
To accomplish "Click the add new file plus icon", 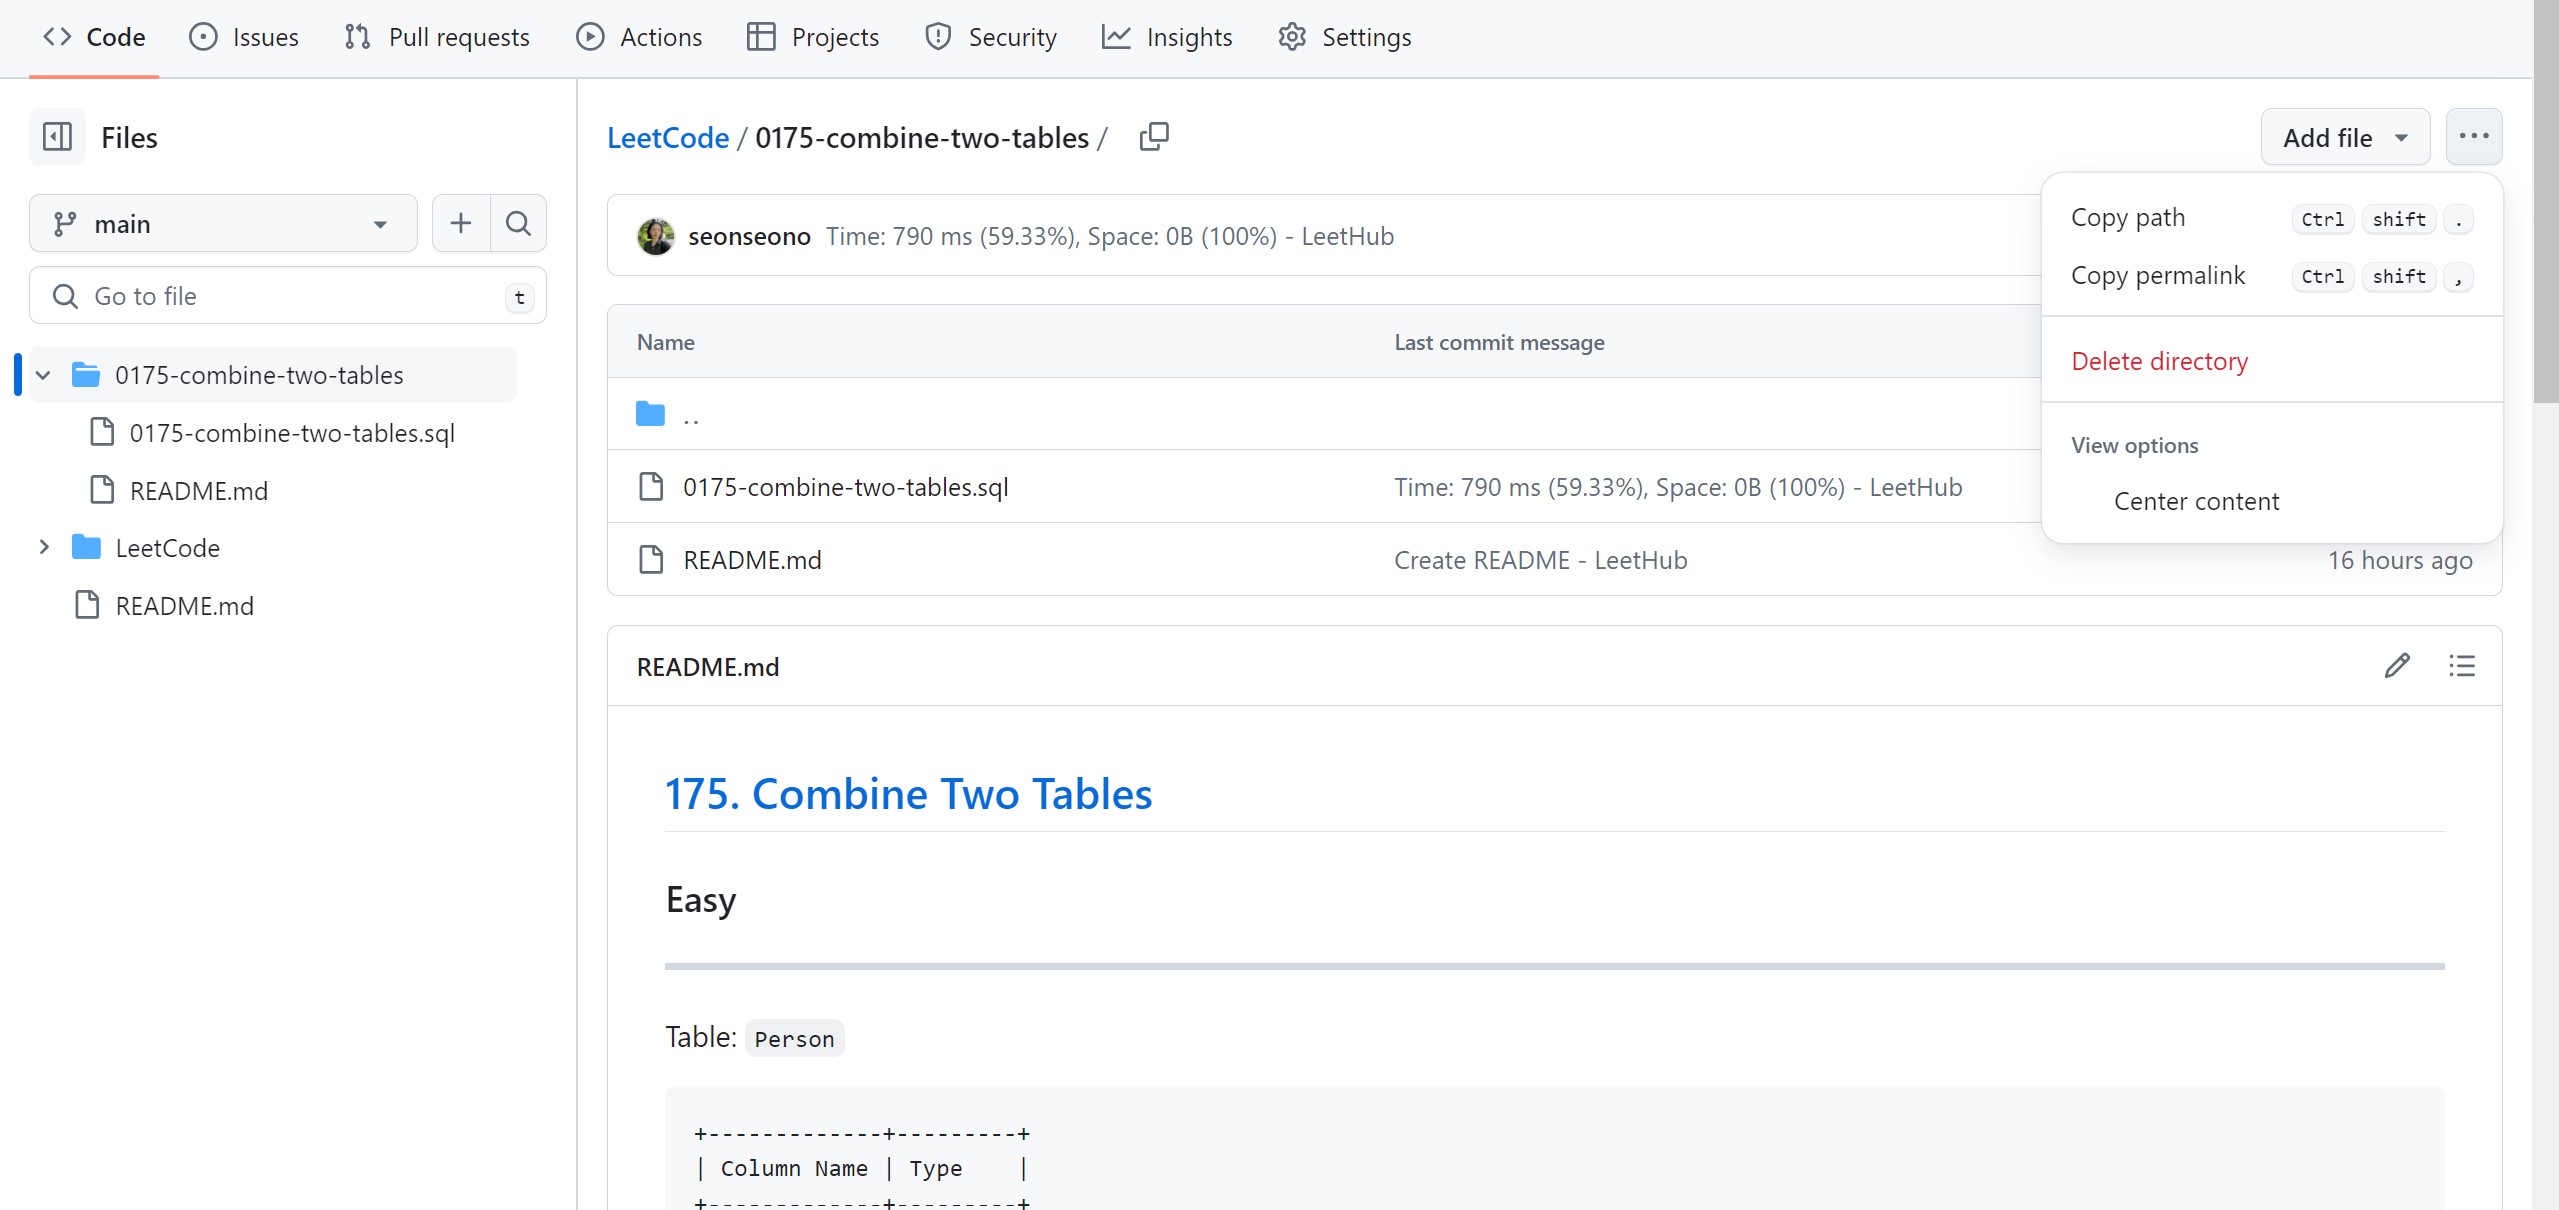I will pyautogui.click(x=460, y=223).
